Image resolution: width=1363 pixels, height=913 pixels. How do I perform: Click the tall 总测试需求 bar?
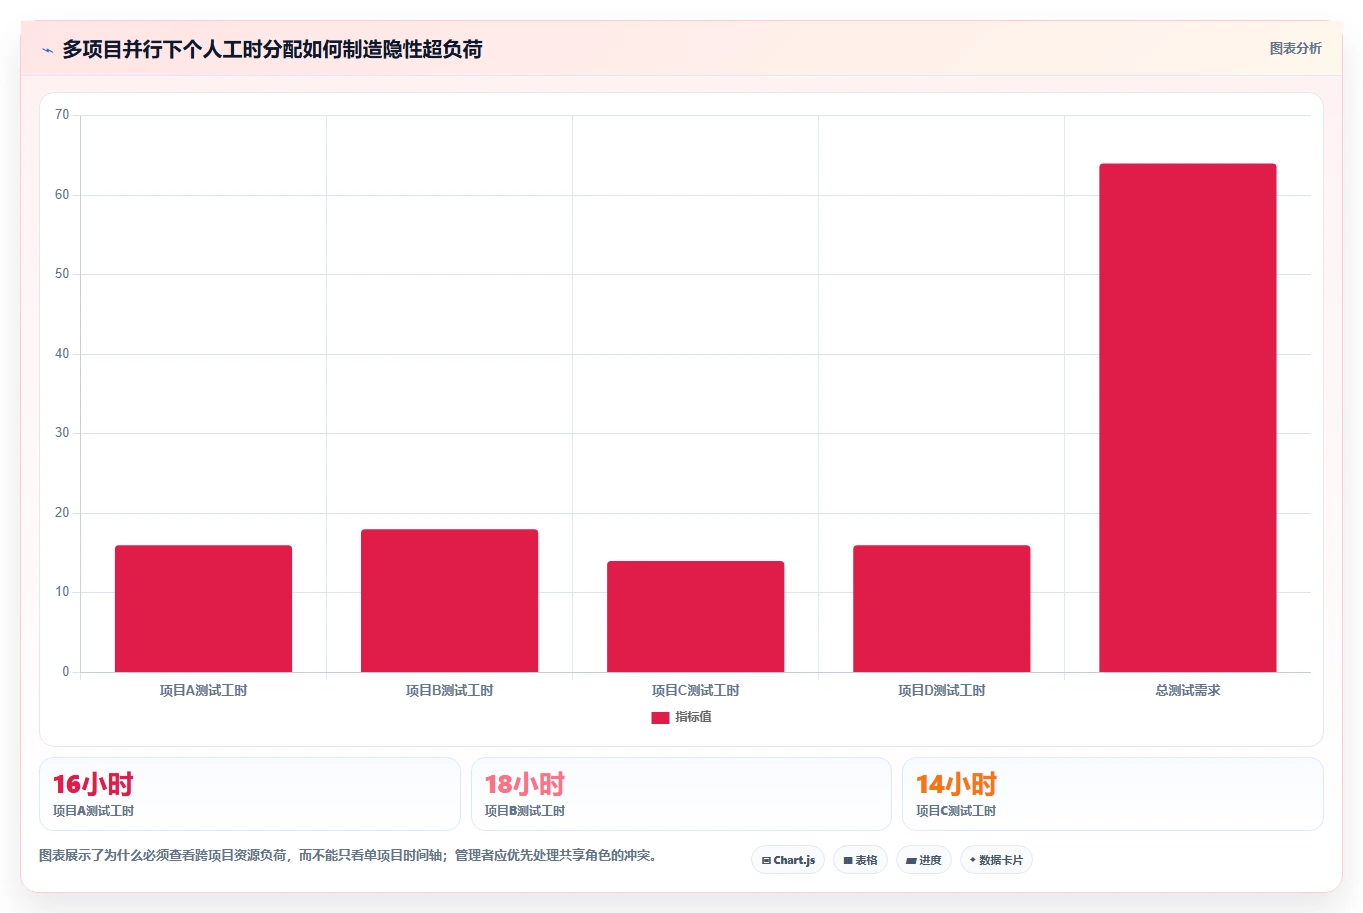(x=1187, y=418)
